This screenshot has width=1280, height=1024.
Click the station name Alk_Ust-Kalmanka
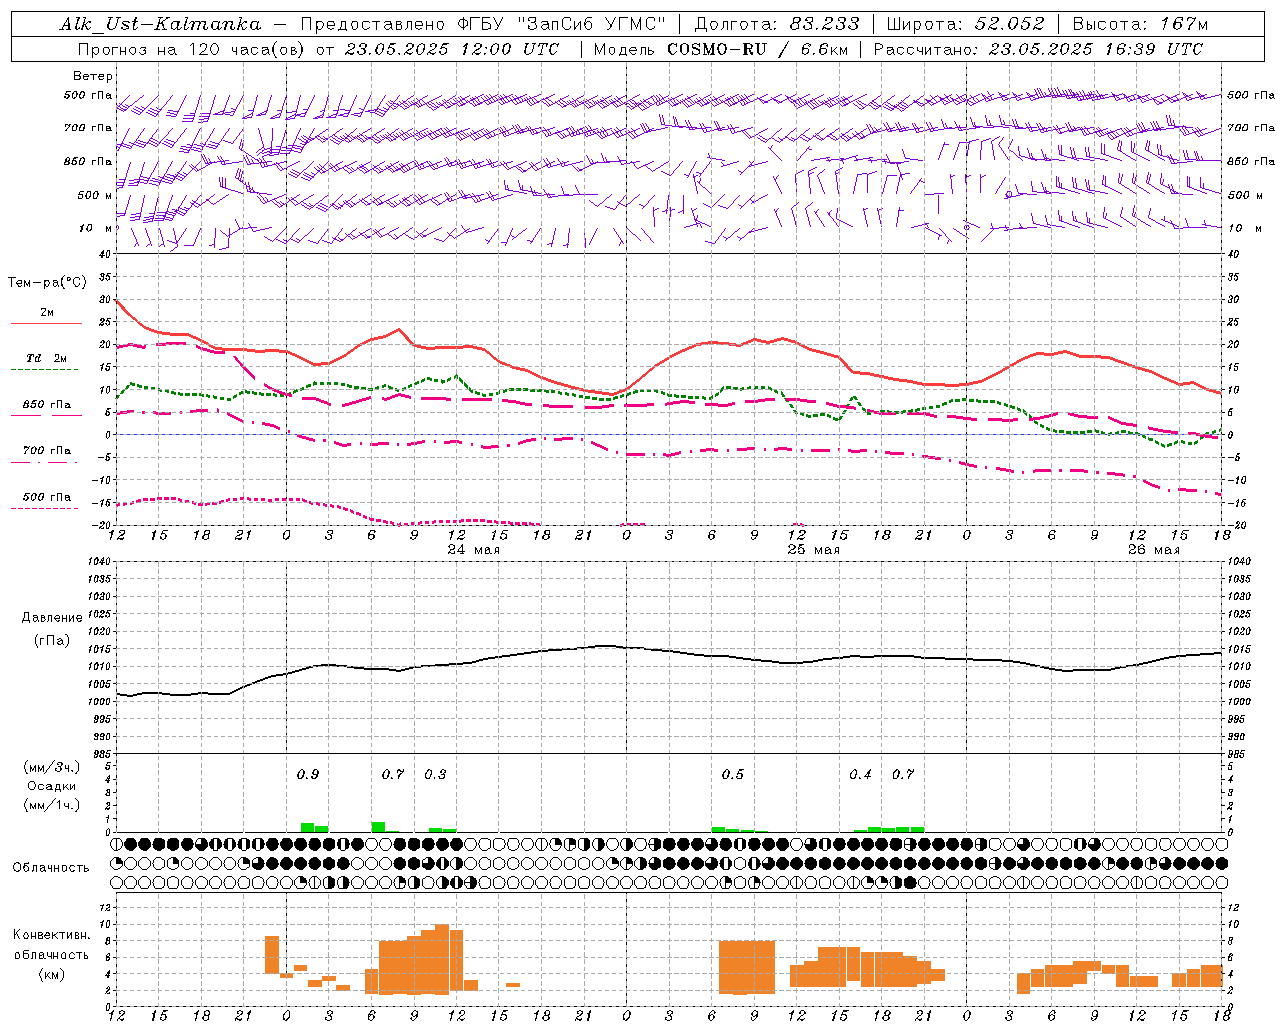tap(160, 24)
